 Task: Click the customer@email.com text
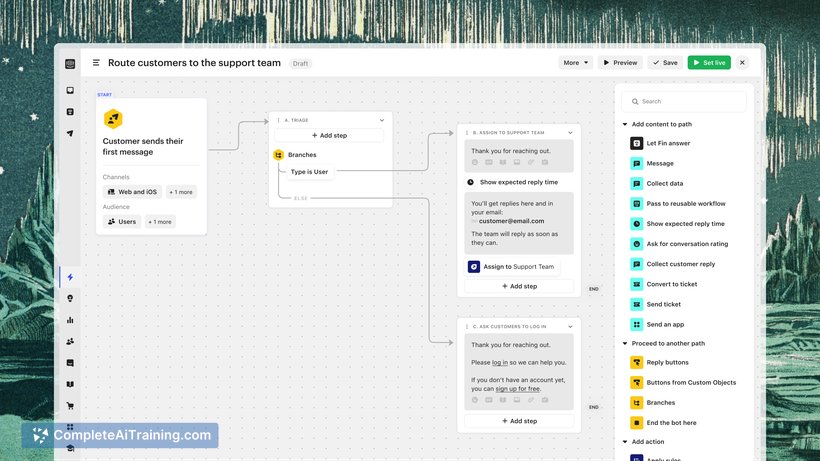coord(511,221)
